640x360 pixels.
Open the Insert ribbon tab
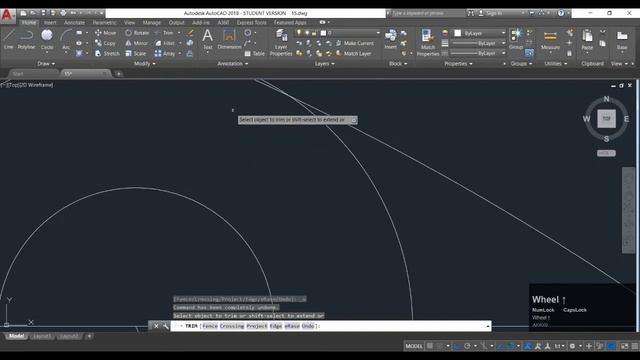coord(50,22)
